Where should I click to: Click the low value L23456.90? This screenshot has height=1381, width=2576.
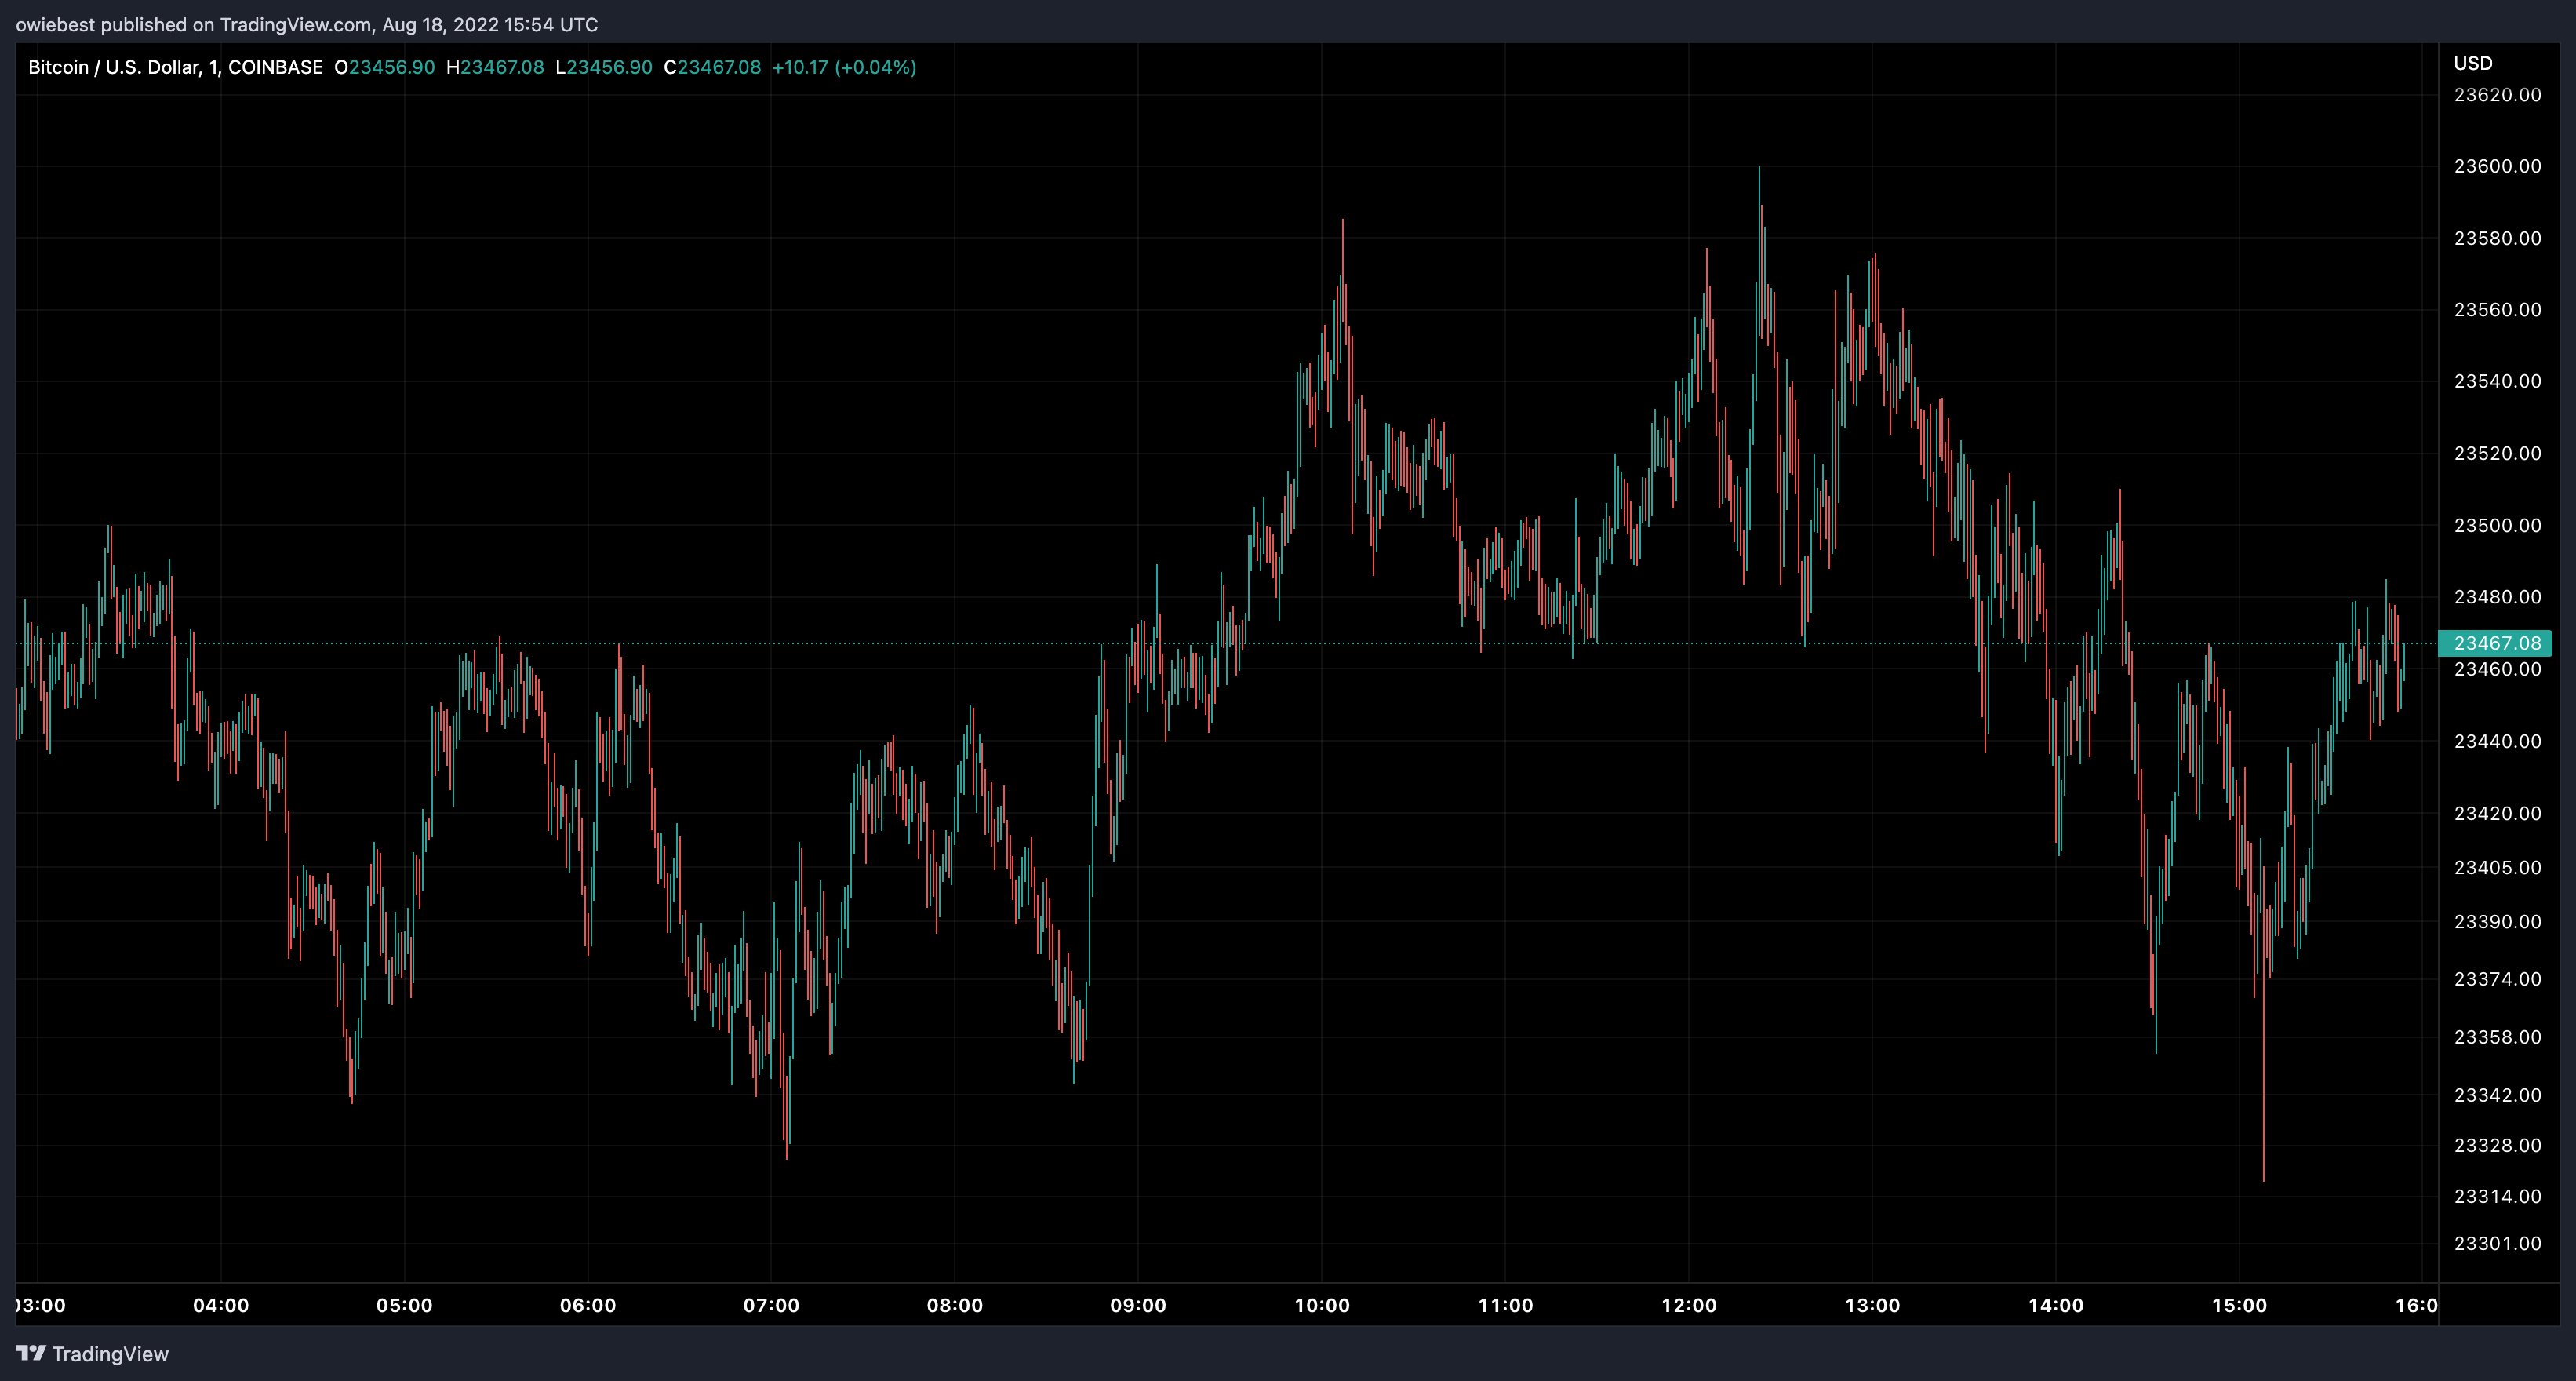(604, 67)
